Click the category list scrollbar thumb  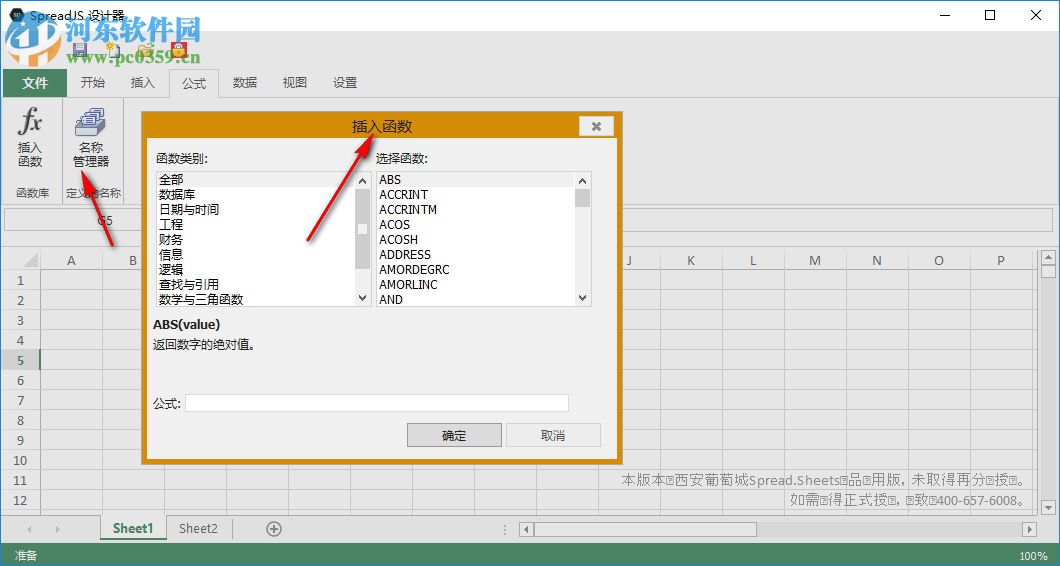pyautogui.click(x=363, y=229)
